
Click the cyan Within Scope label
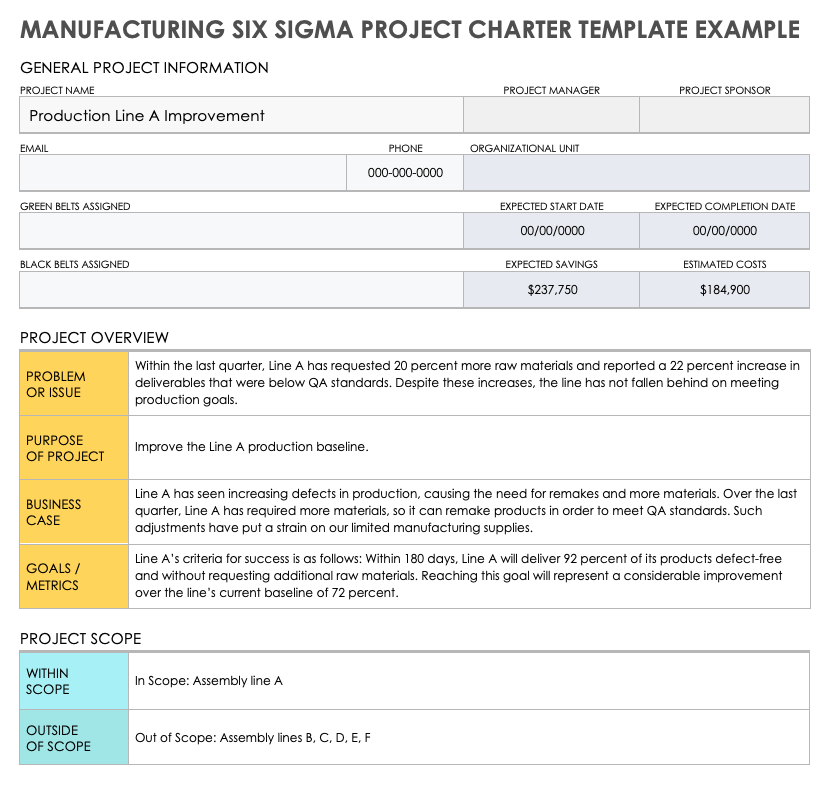(x=74, y=681)
